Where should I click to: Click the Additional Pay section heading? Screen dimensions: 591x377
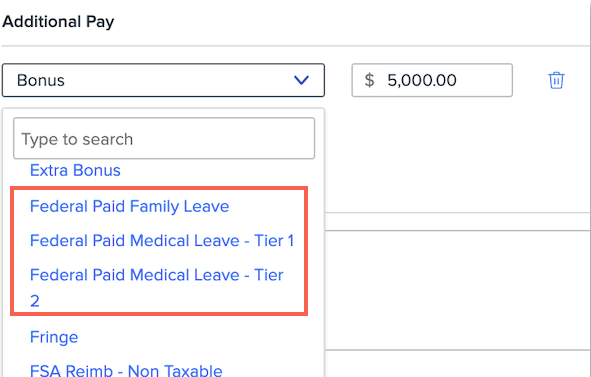pos(58,21)
